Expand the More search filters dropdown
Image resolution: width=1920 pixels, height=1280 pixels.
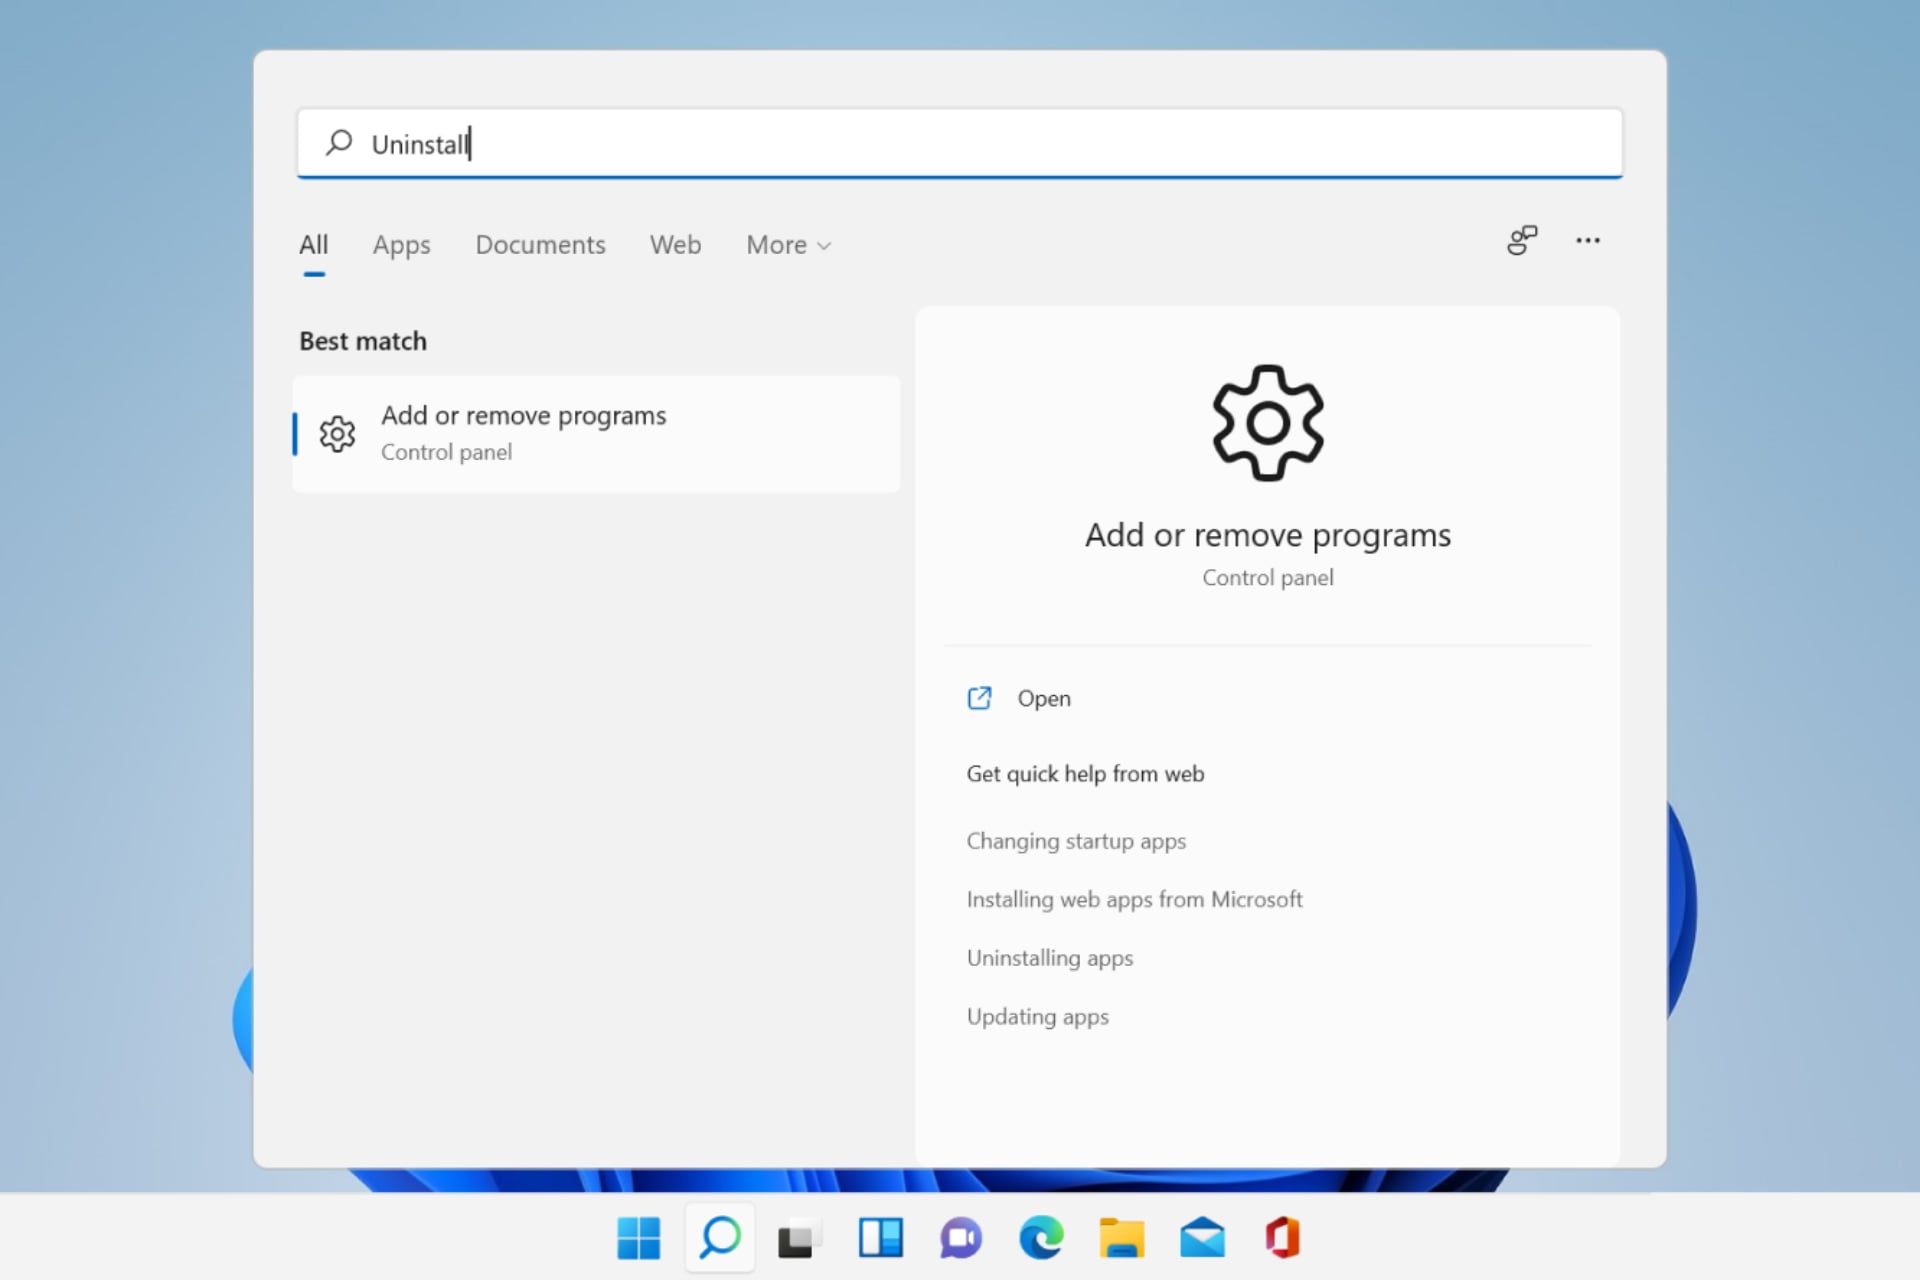(788, 245)
